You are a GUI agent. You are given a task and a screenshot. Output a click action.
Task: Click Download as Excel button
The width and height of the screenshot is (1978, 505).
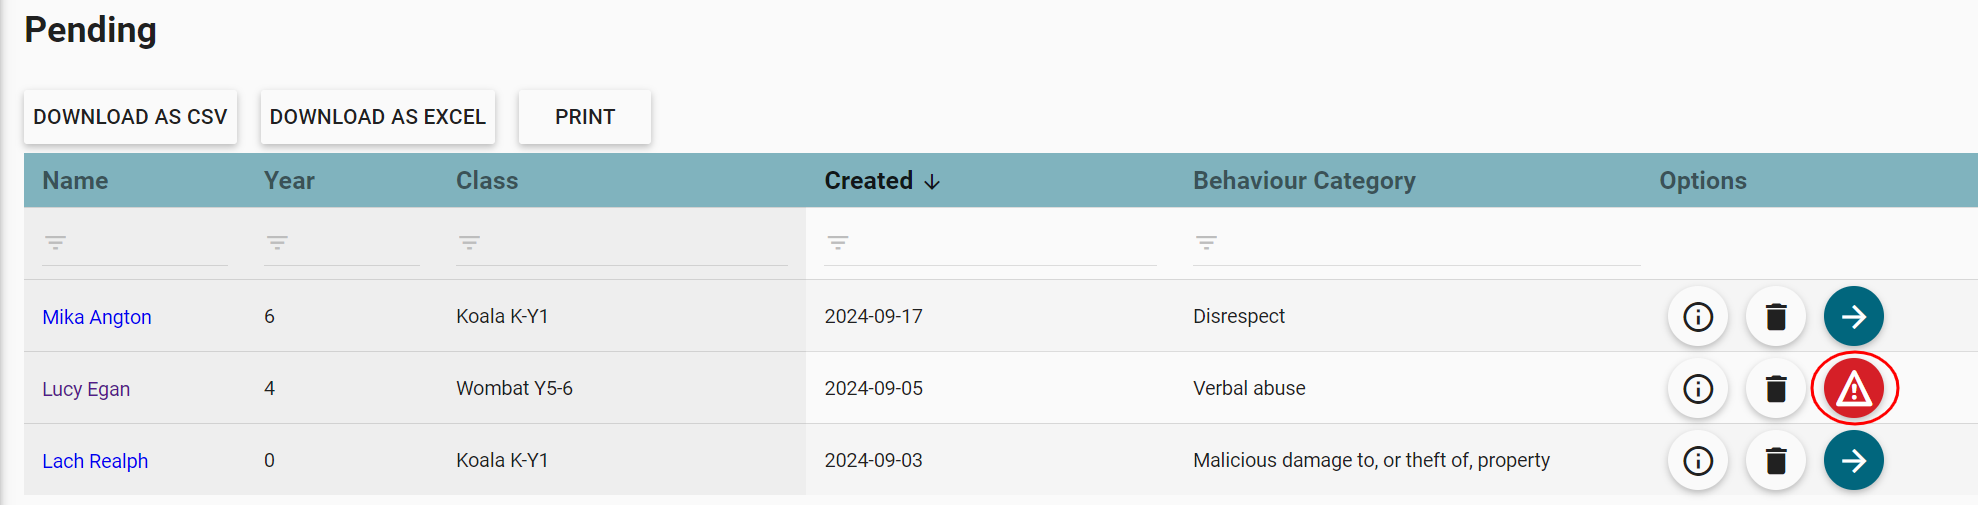click(x=377, y=117)
